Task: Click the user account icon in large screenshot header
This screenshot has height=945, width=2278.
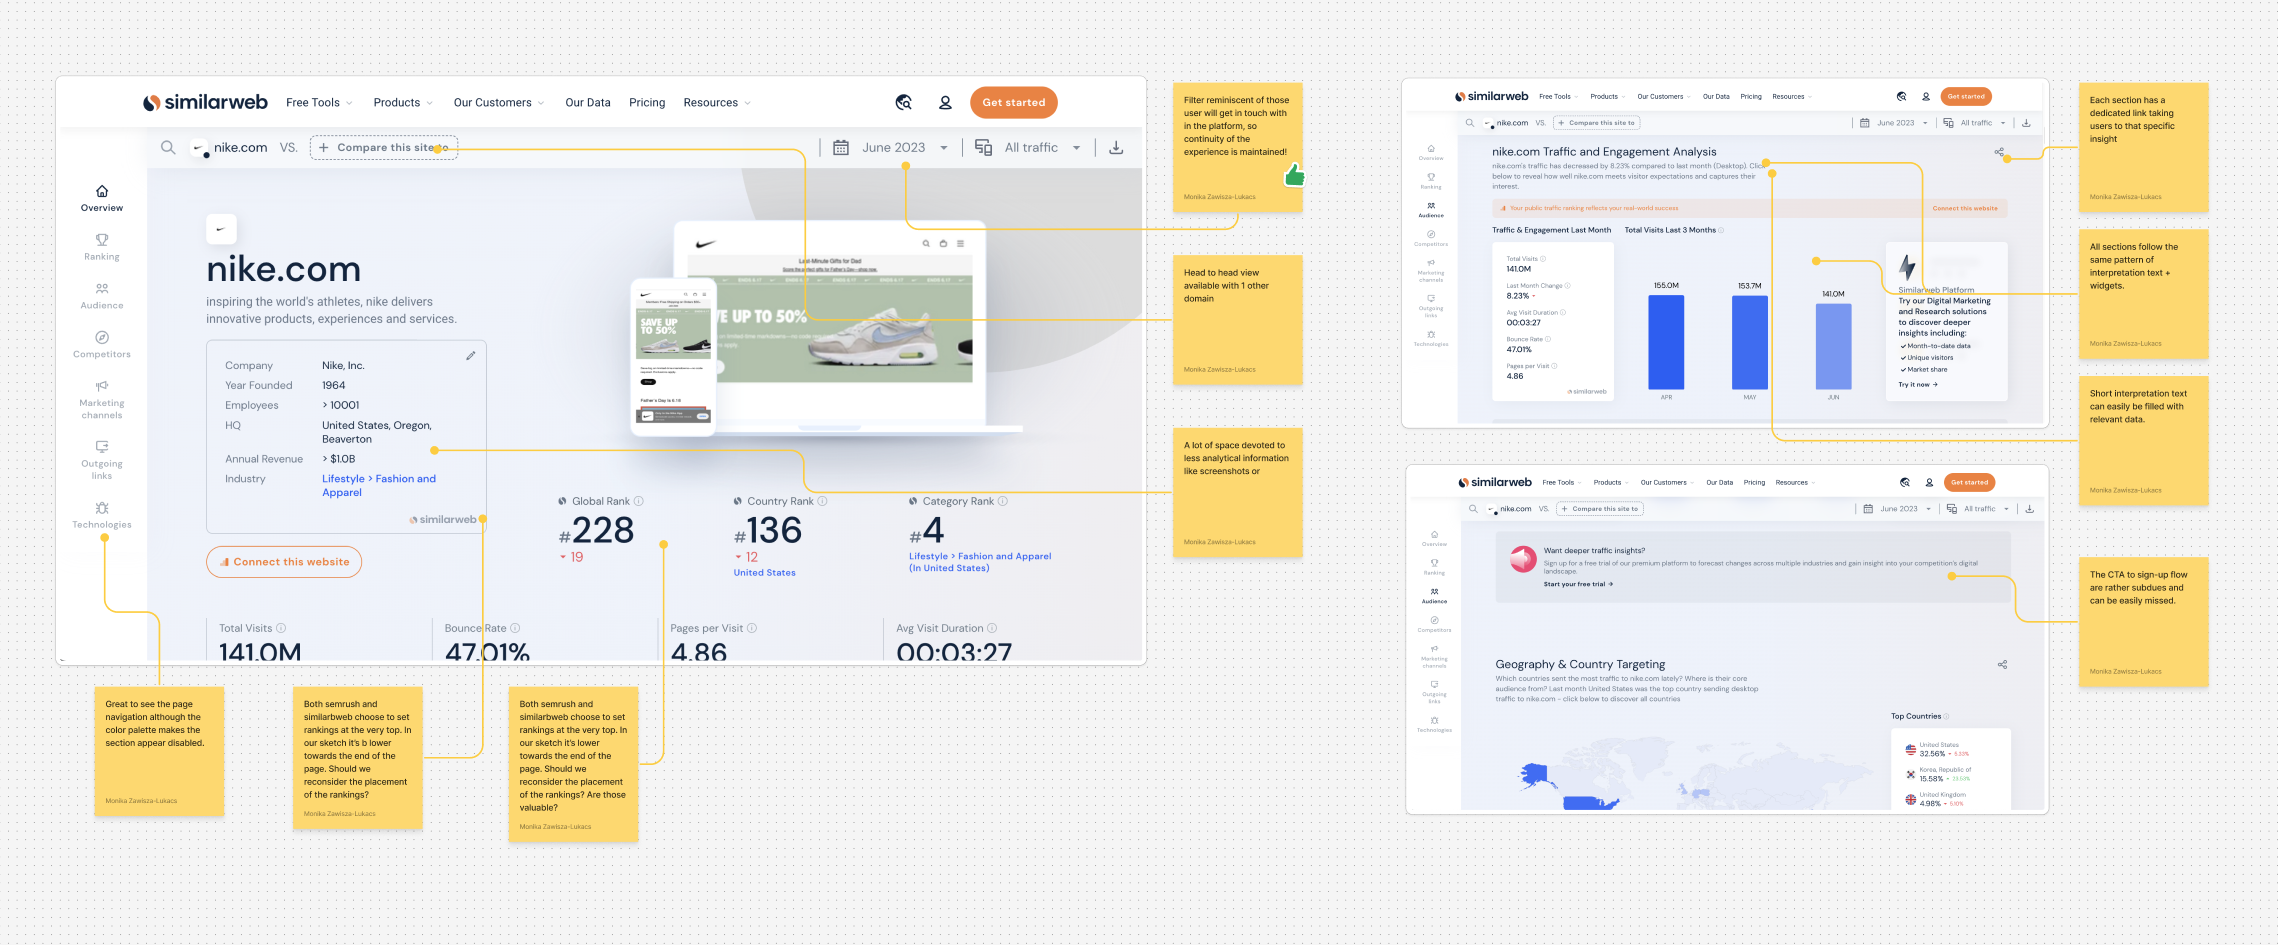Action: pyautogui.click(x=945, y=103)
